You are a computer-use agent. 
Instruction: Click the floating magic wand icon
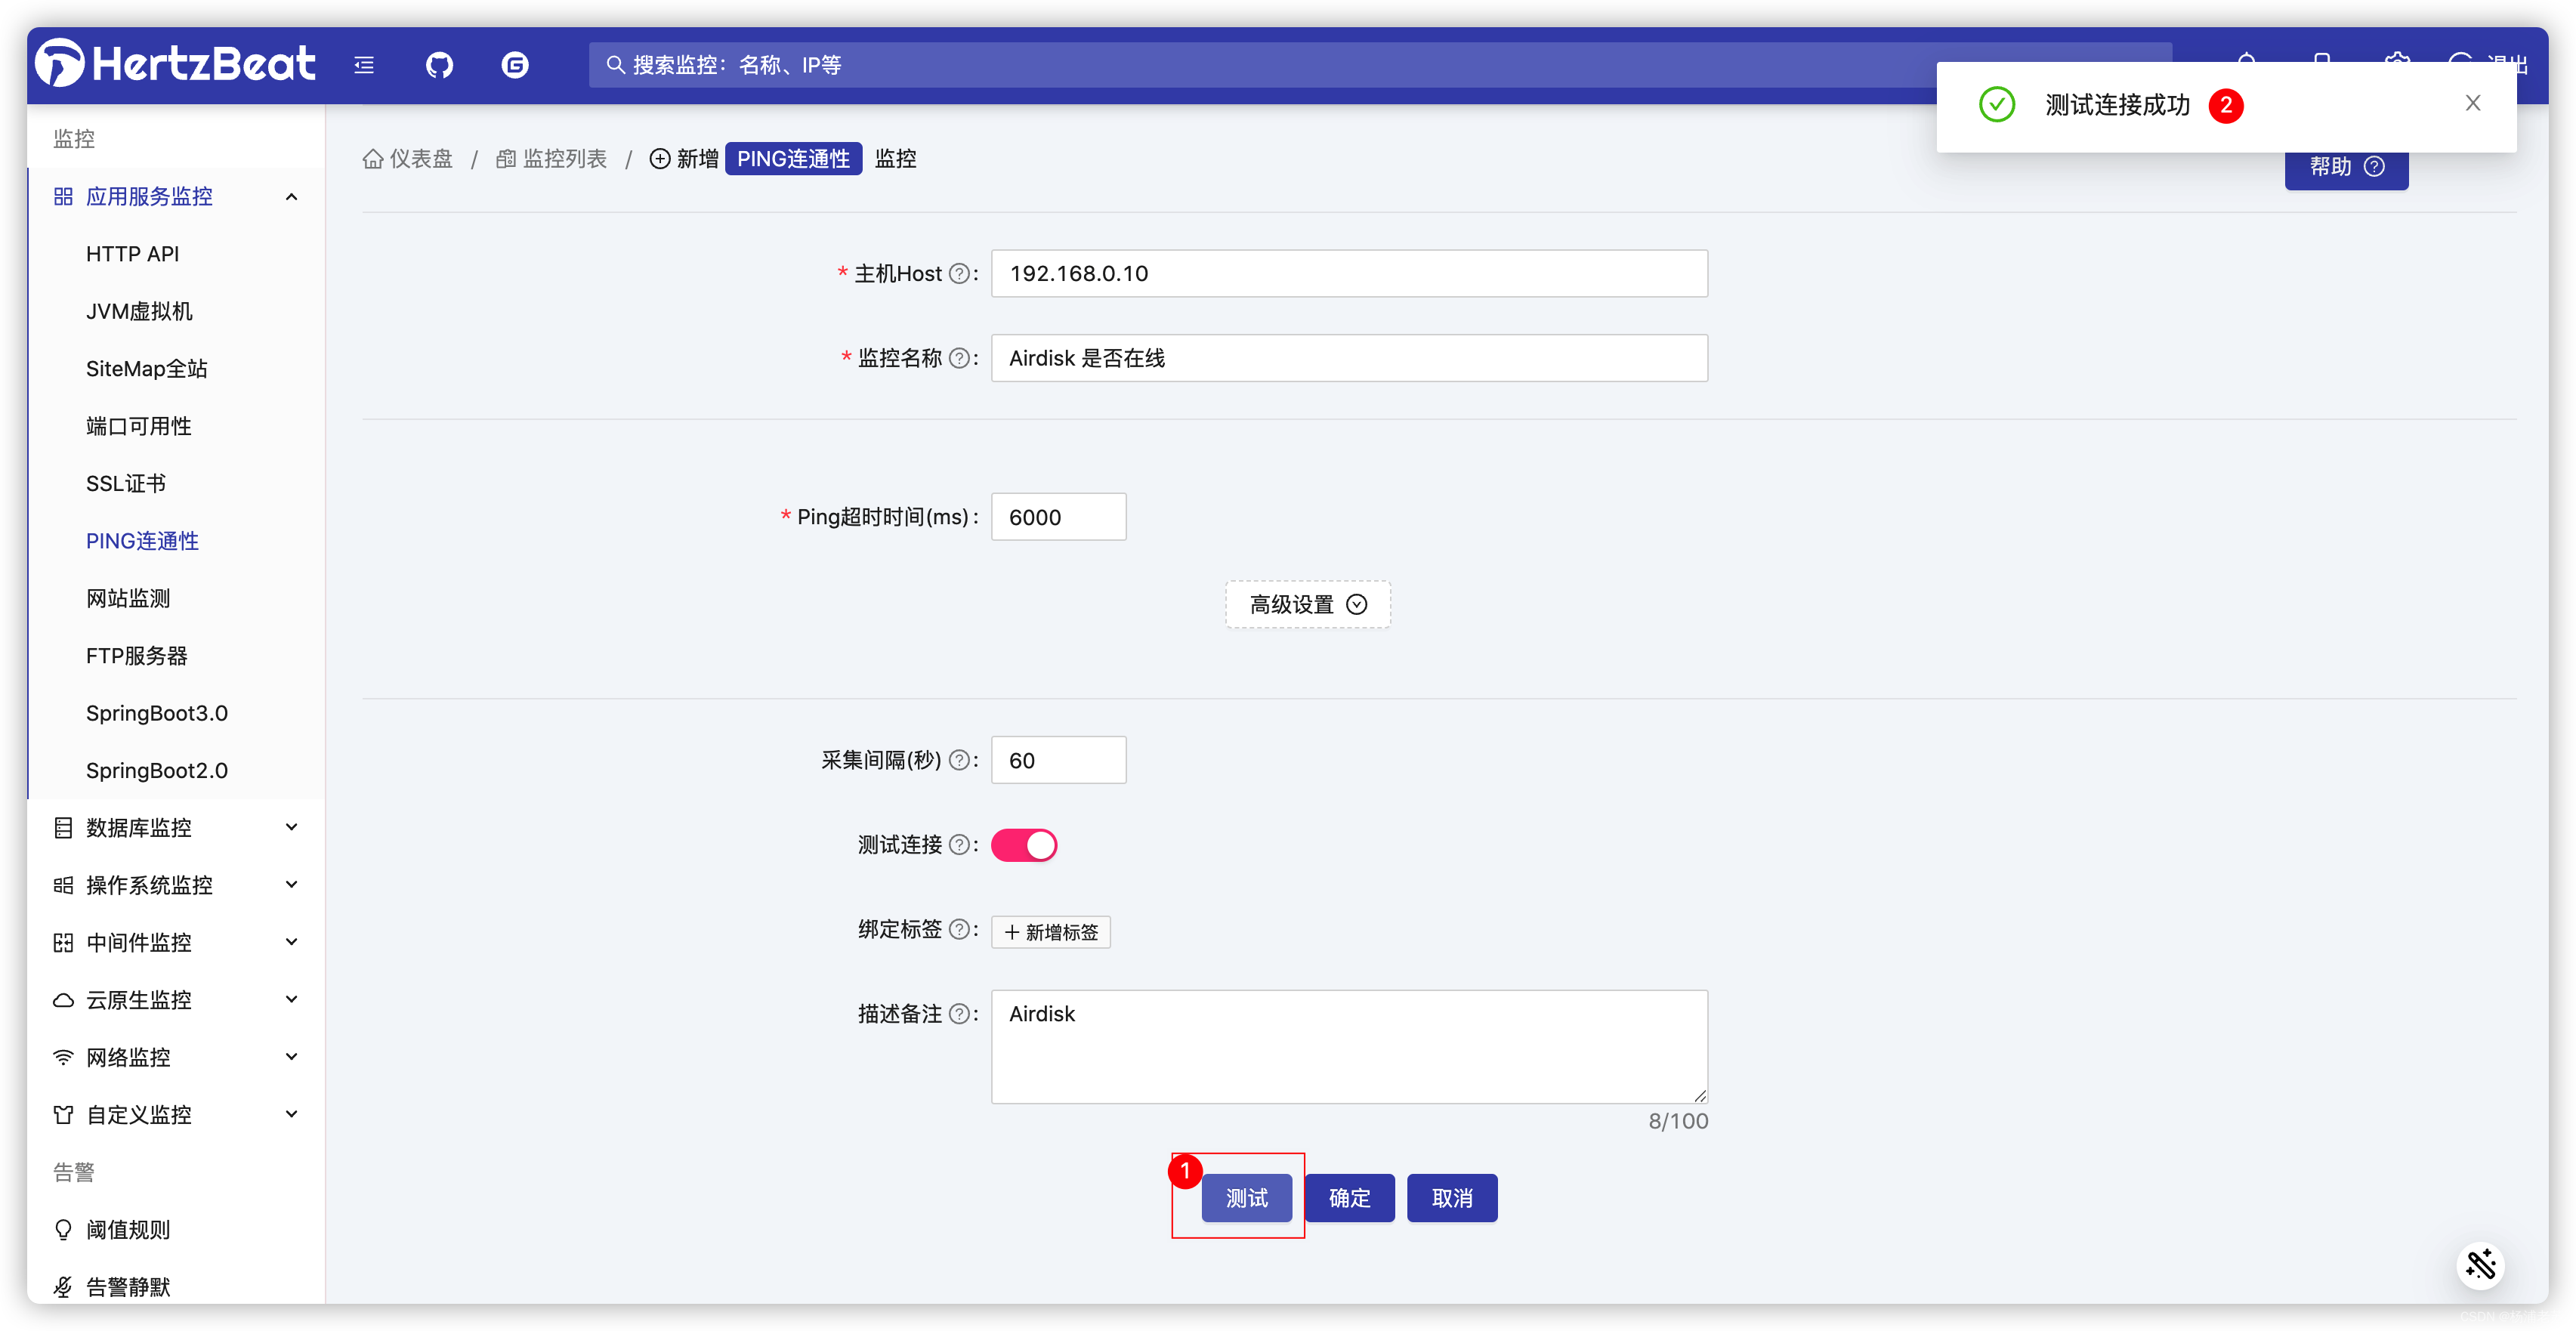[2480, 1265]
